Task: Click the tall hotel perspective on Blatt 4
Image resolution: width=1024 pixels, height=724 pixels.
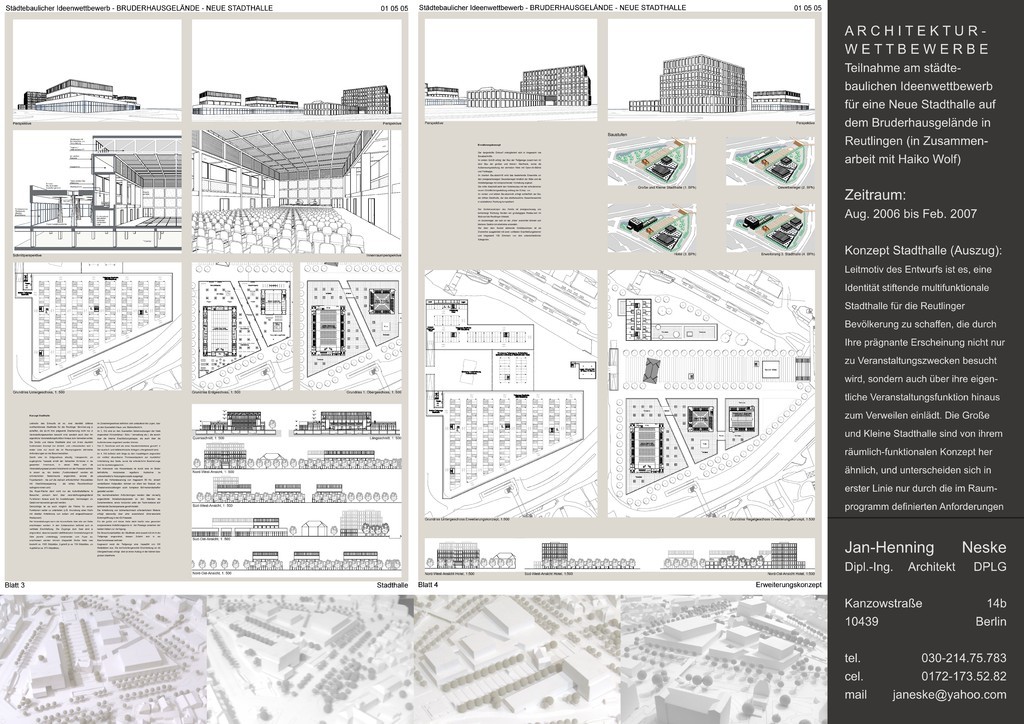Action: tap(711, 70)
